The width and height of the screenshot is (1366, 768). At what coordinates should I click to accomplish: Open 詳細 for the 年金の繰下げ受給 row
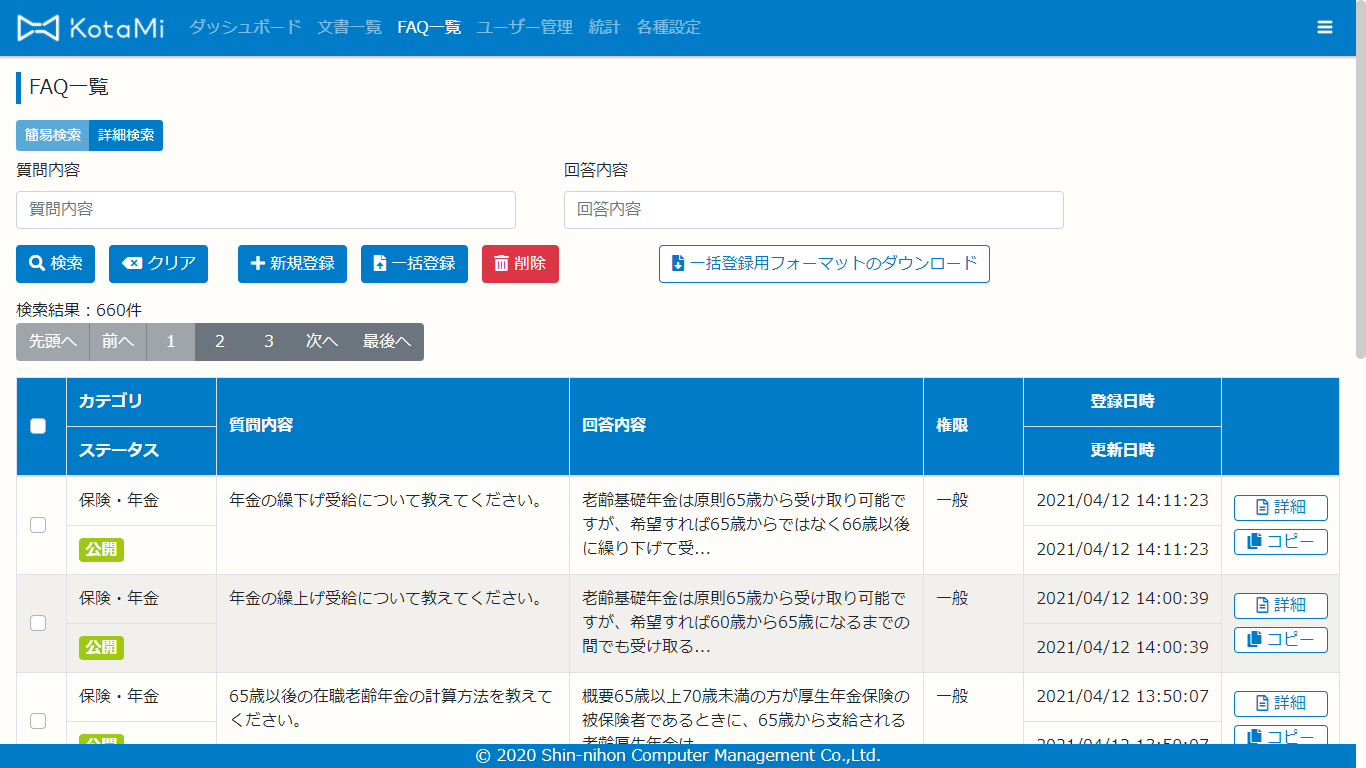(x=1280, y=507)
